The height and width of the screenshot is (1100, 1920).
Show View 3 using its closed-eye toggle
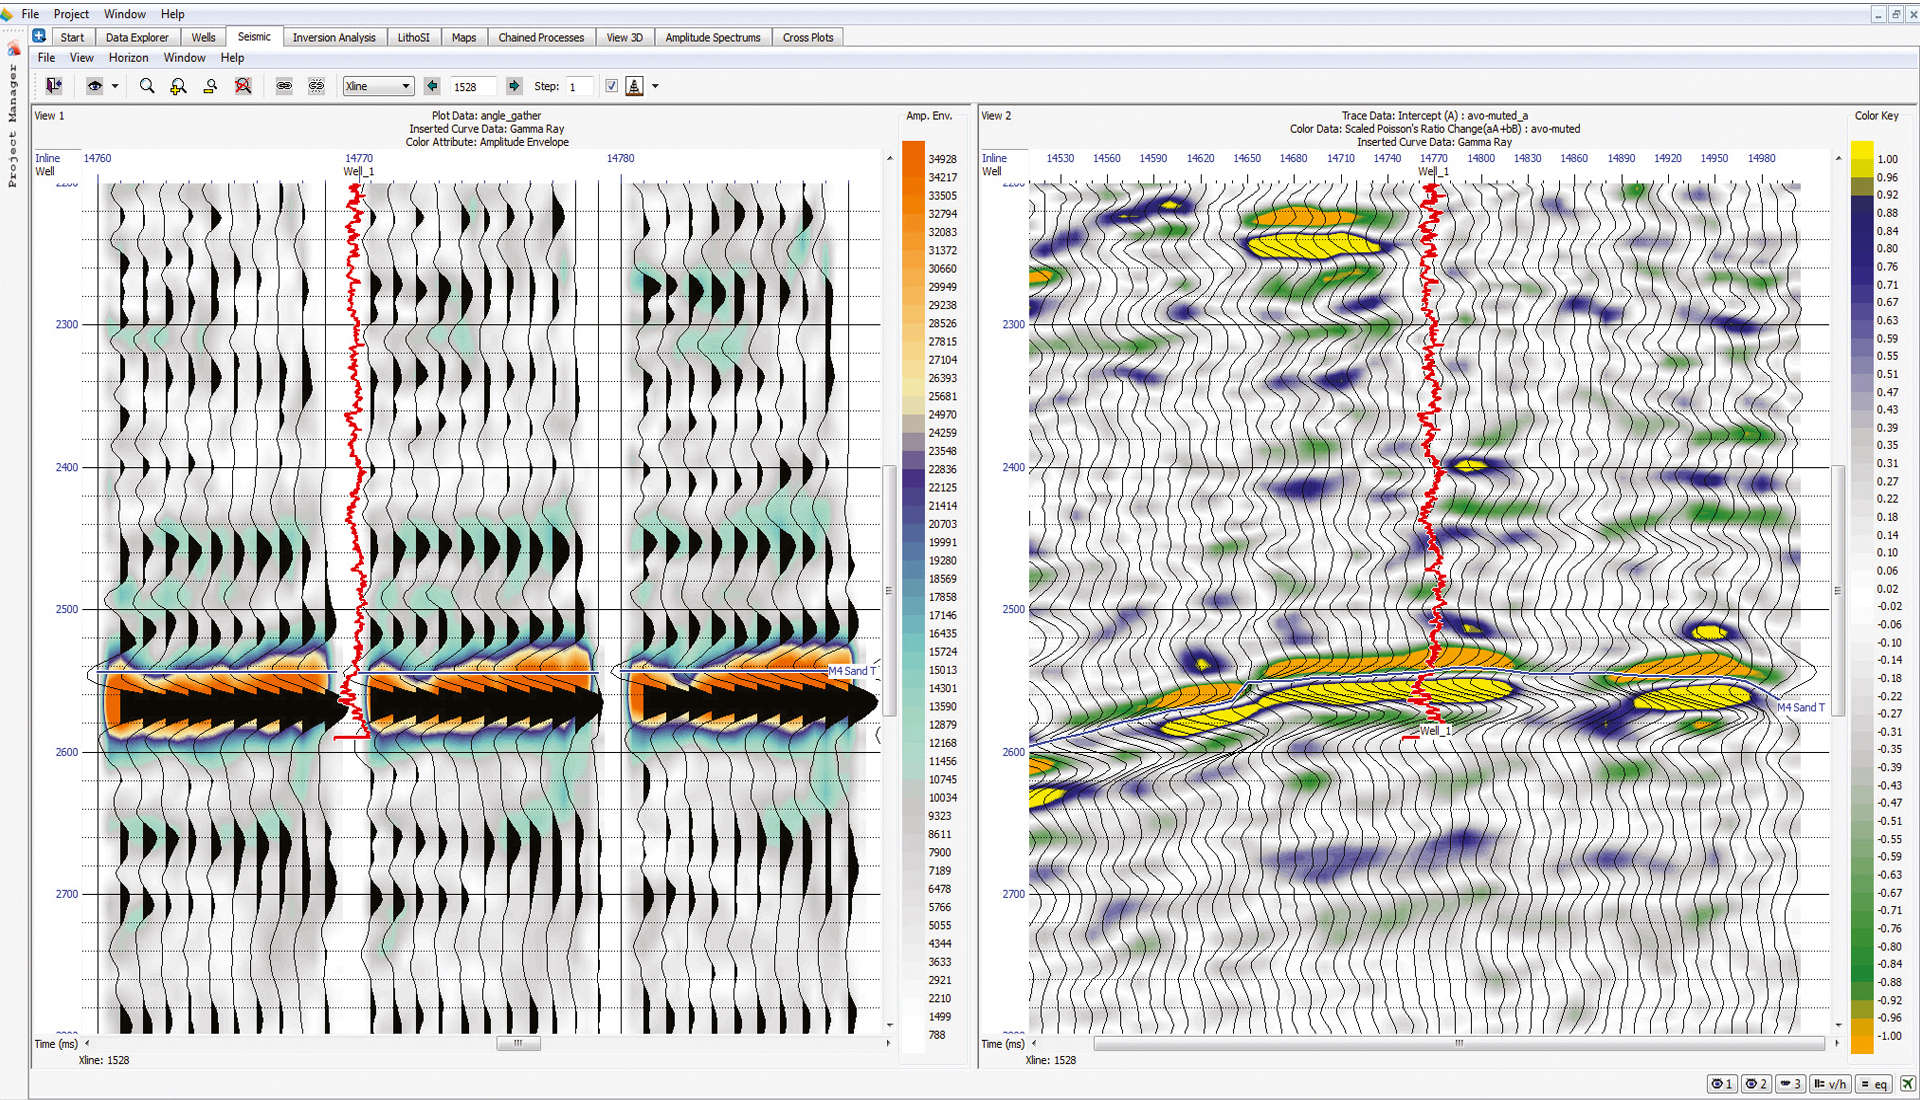(1790, 1084)
